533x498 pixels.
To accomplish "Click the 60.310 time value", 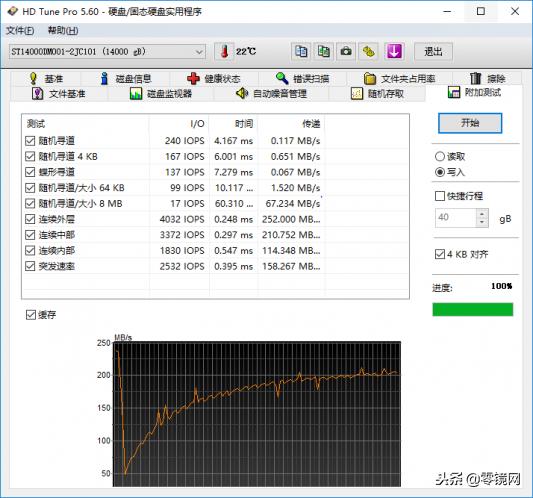I will (x=234, y=204).
